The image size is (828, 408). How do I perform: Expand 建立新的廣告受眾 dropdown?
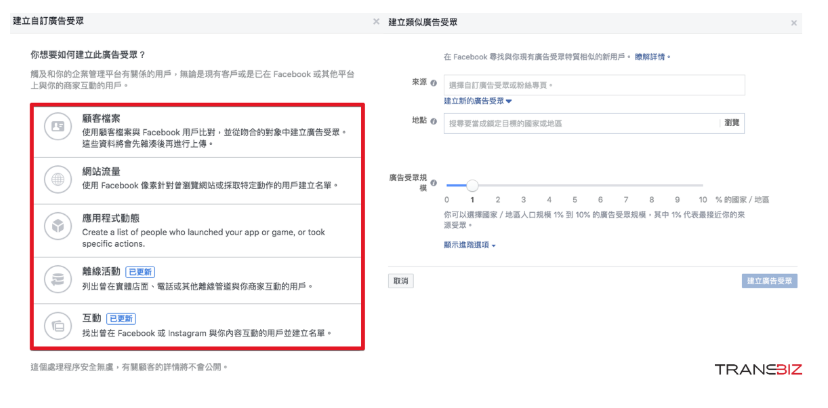[478, 101]
